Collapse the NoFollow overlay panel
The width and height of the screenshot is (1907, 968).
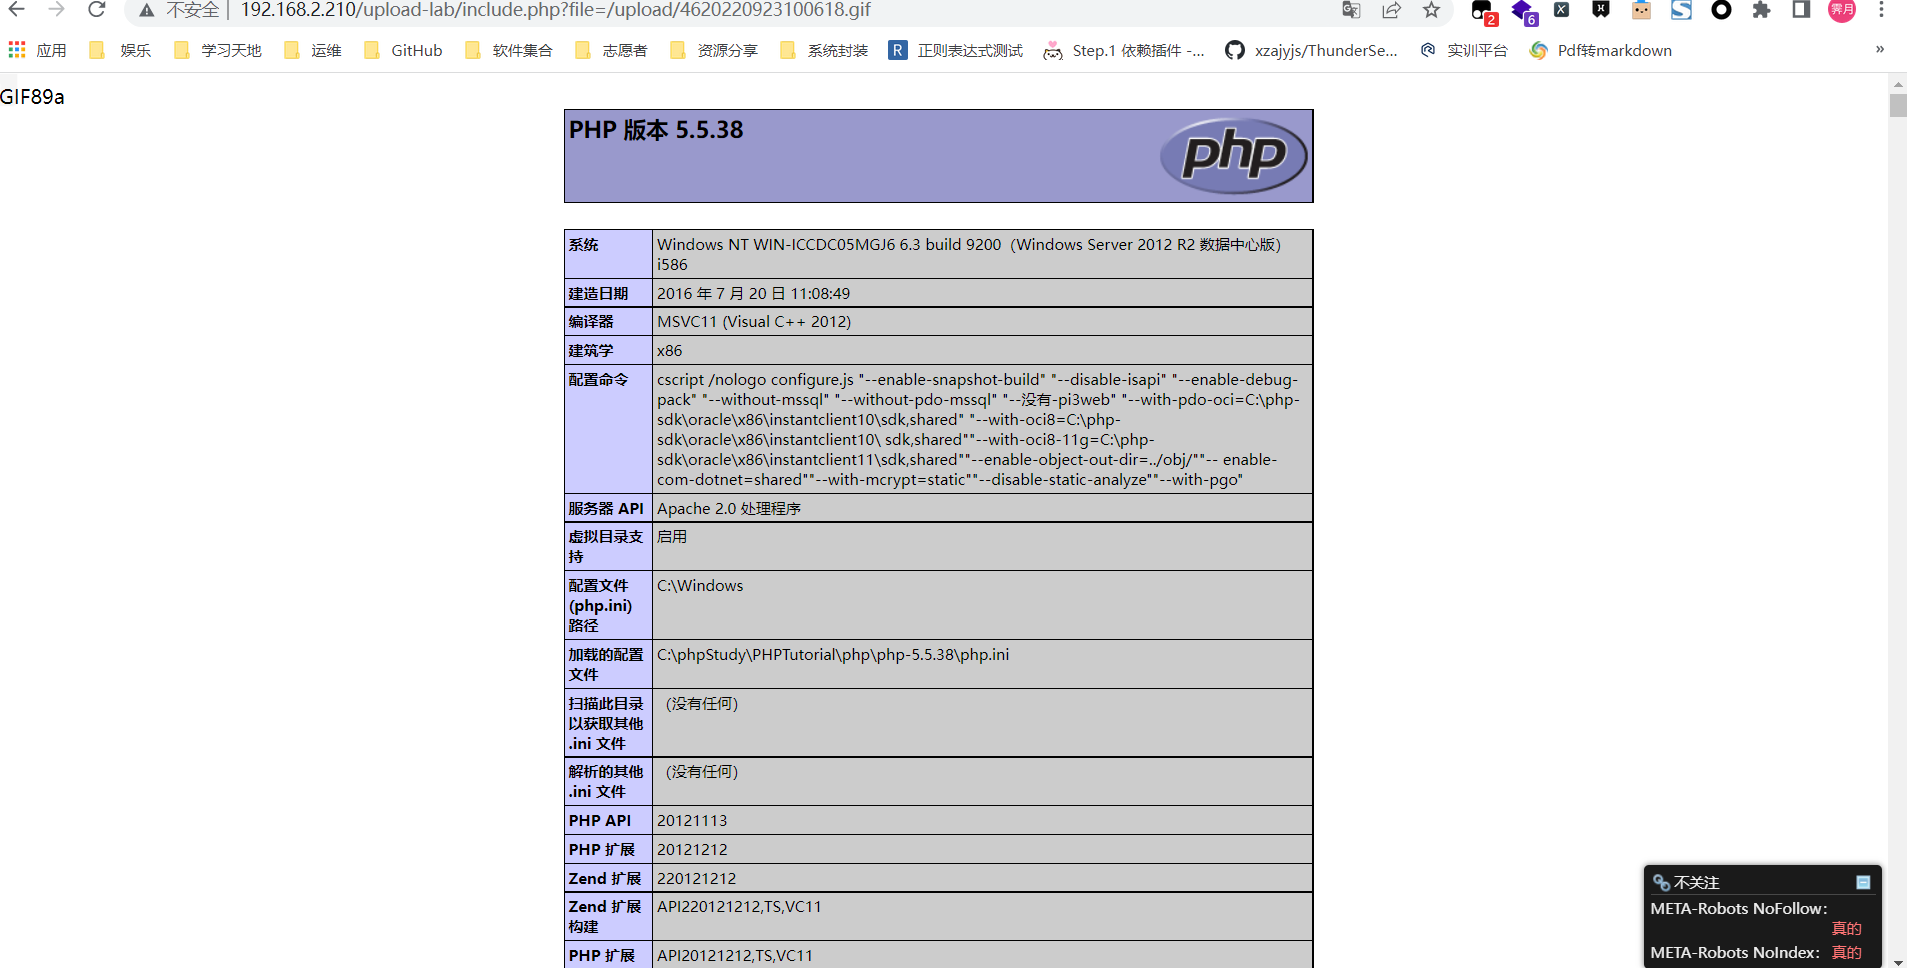[1863, 882]
